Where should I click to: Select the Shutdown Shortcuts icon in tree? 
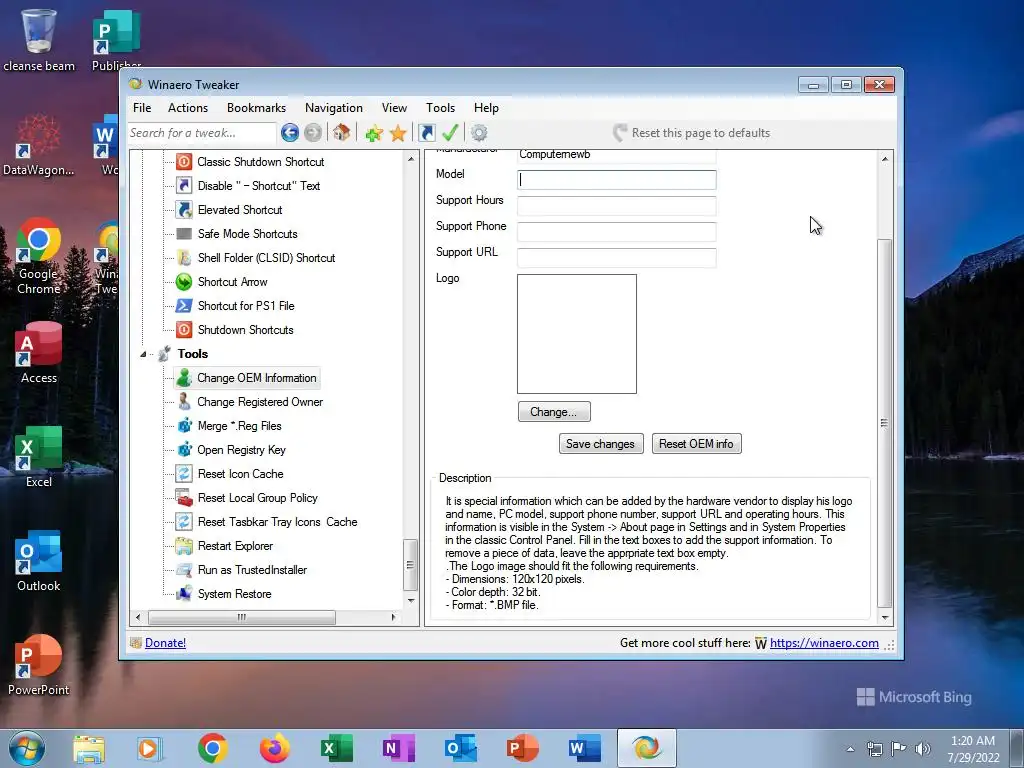pos(184,330)
